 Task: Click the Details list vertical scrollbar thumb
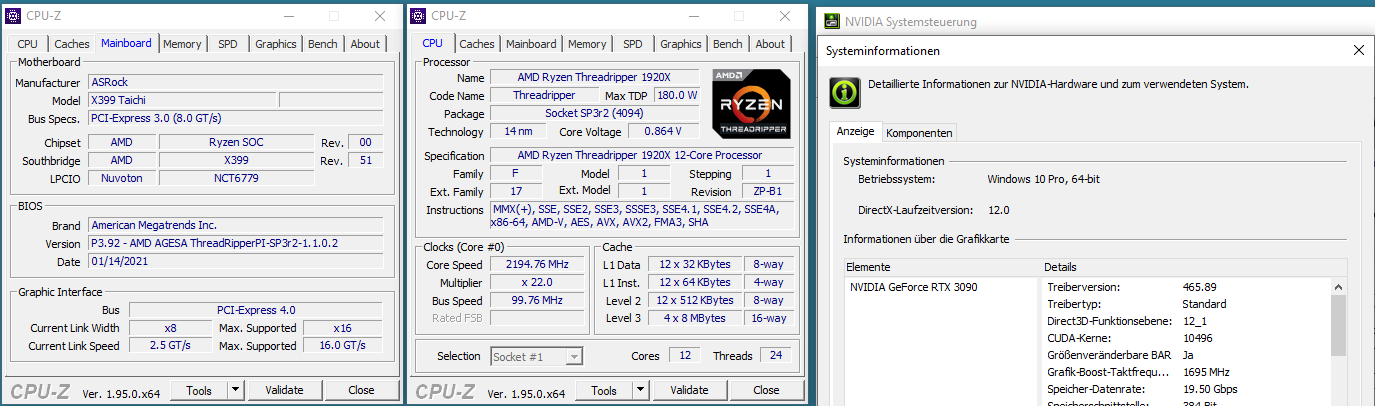coord(1339,326)
